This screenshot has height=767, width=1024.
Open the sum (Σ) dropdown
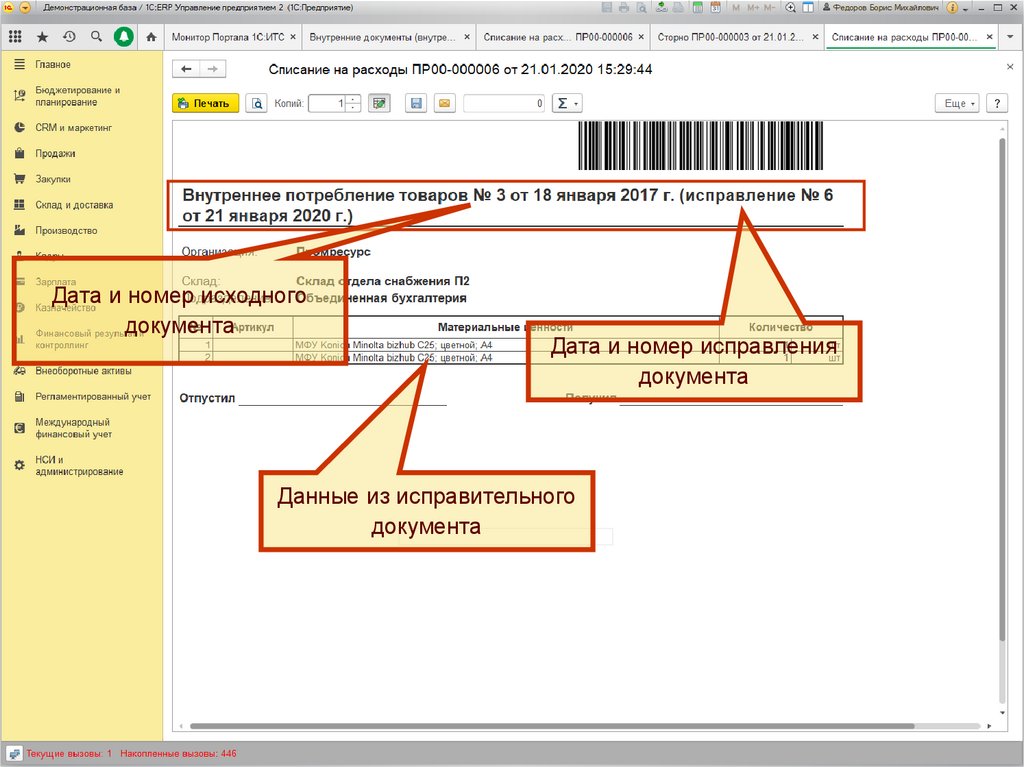pyautogui.click(x=567, y=103)
